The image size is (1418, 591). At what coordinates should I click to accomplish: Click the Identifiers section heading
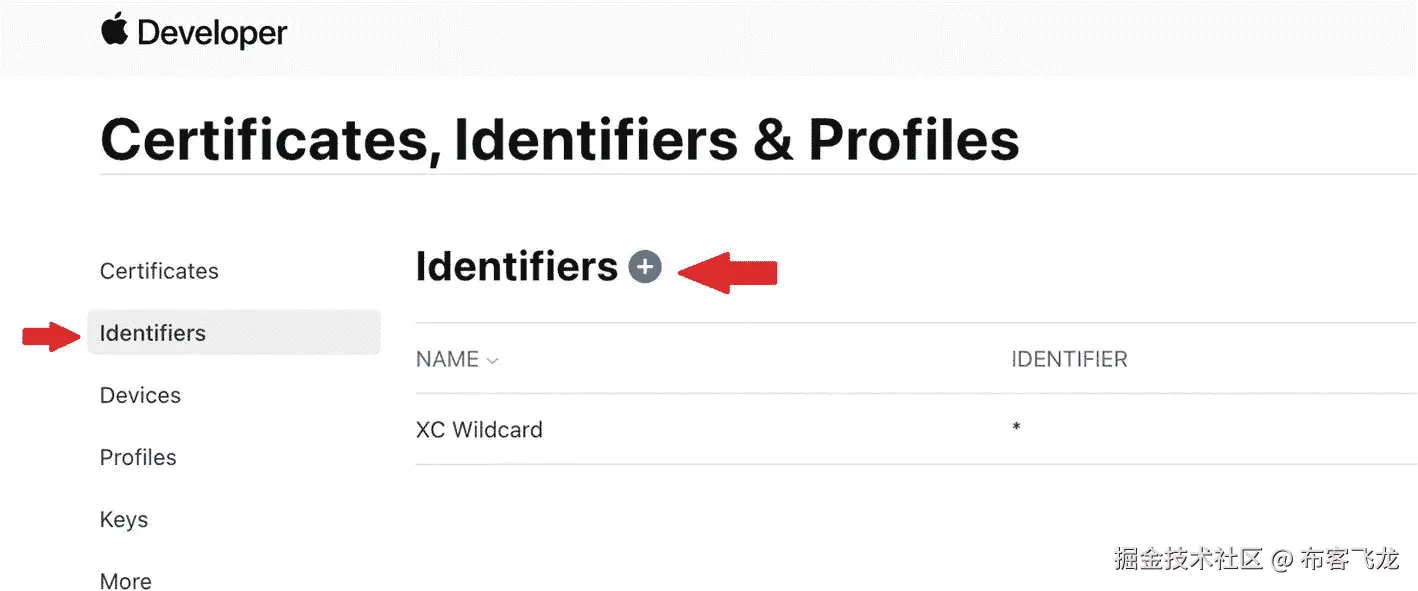(516, 267)
